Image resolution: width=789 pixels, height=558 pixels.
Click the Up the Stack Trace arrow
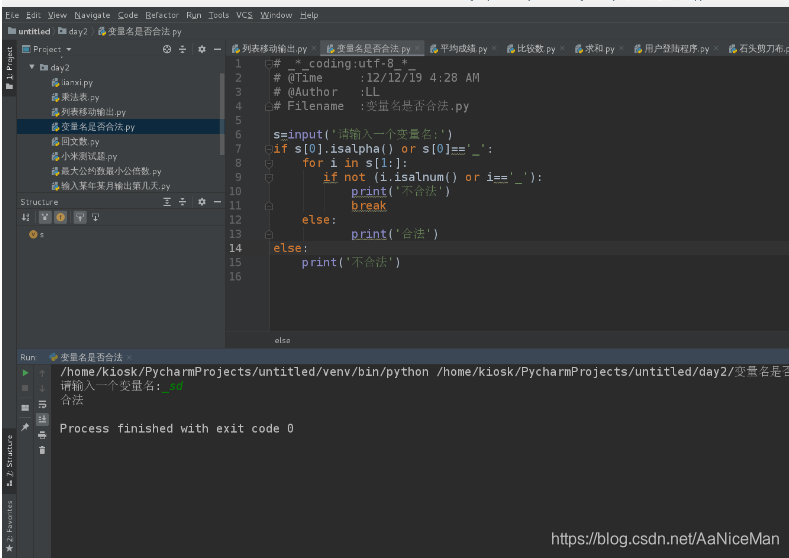pos(42,373)
